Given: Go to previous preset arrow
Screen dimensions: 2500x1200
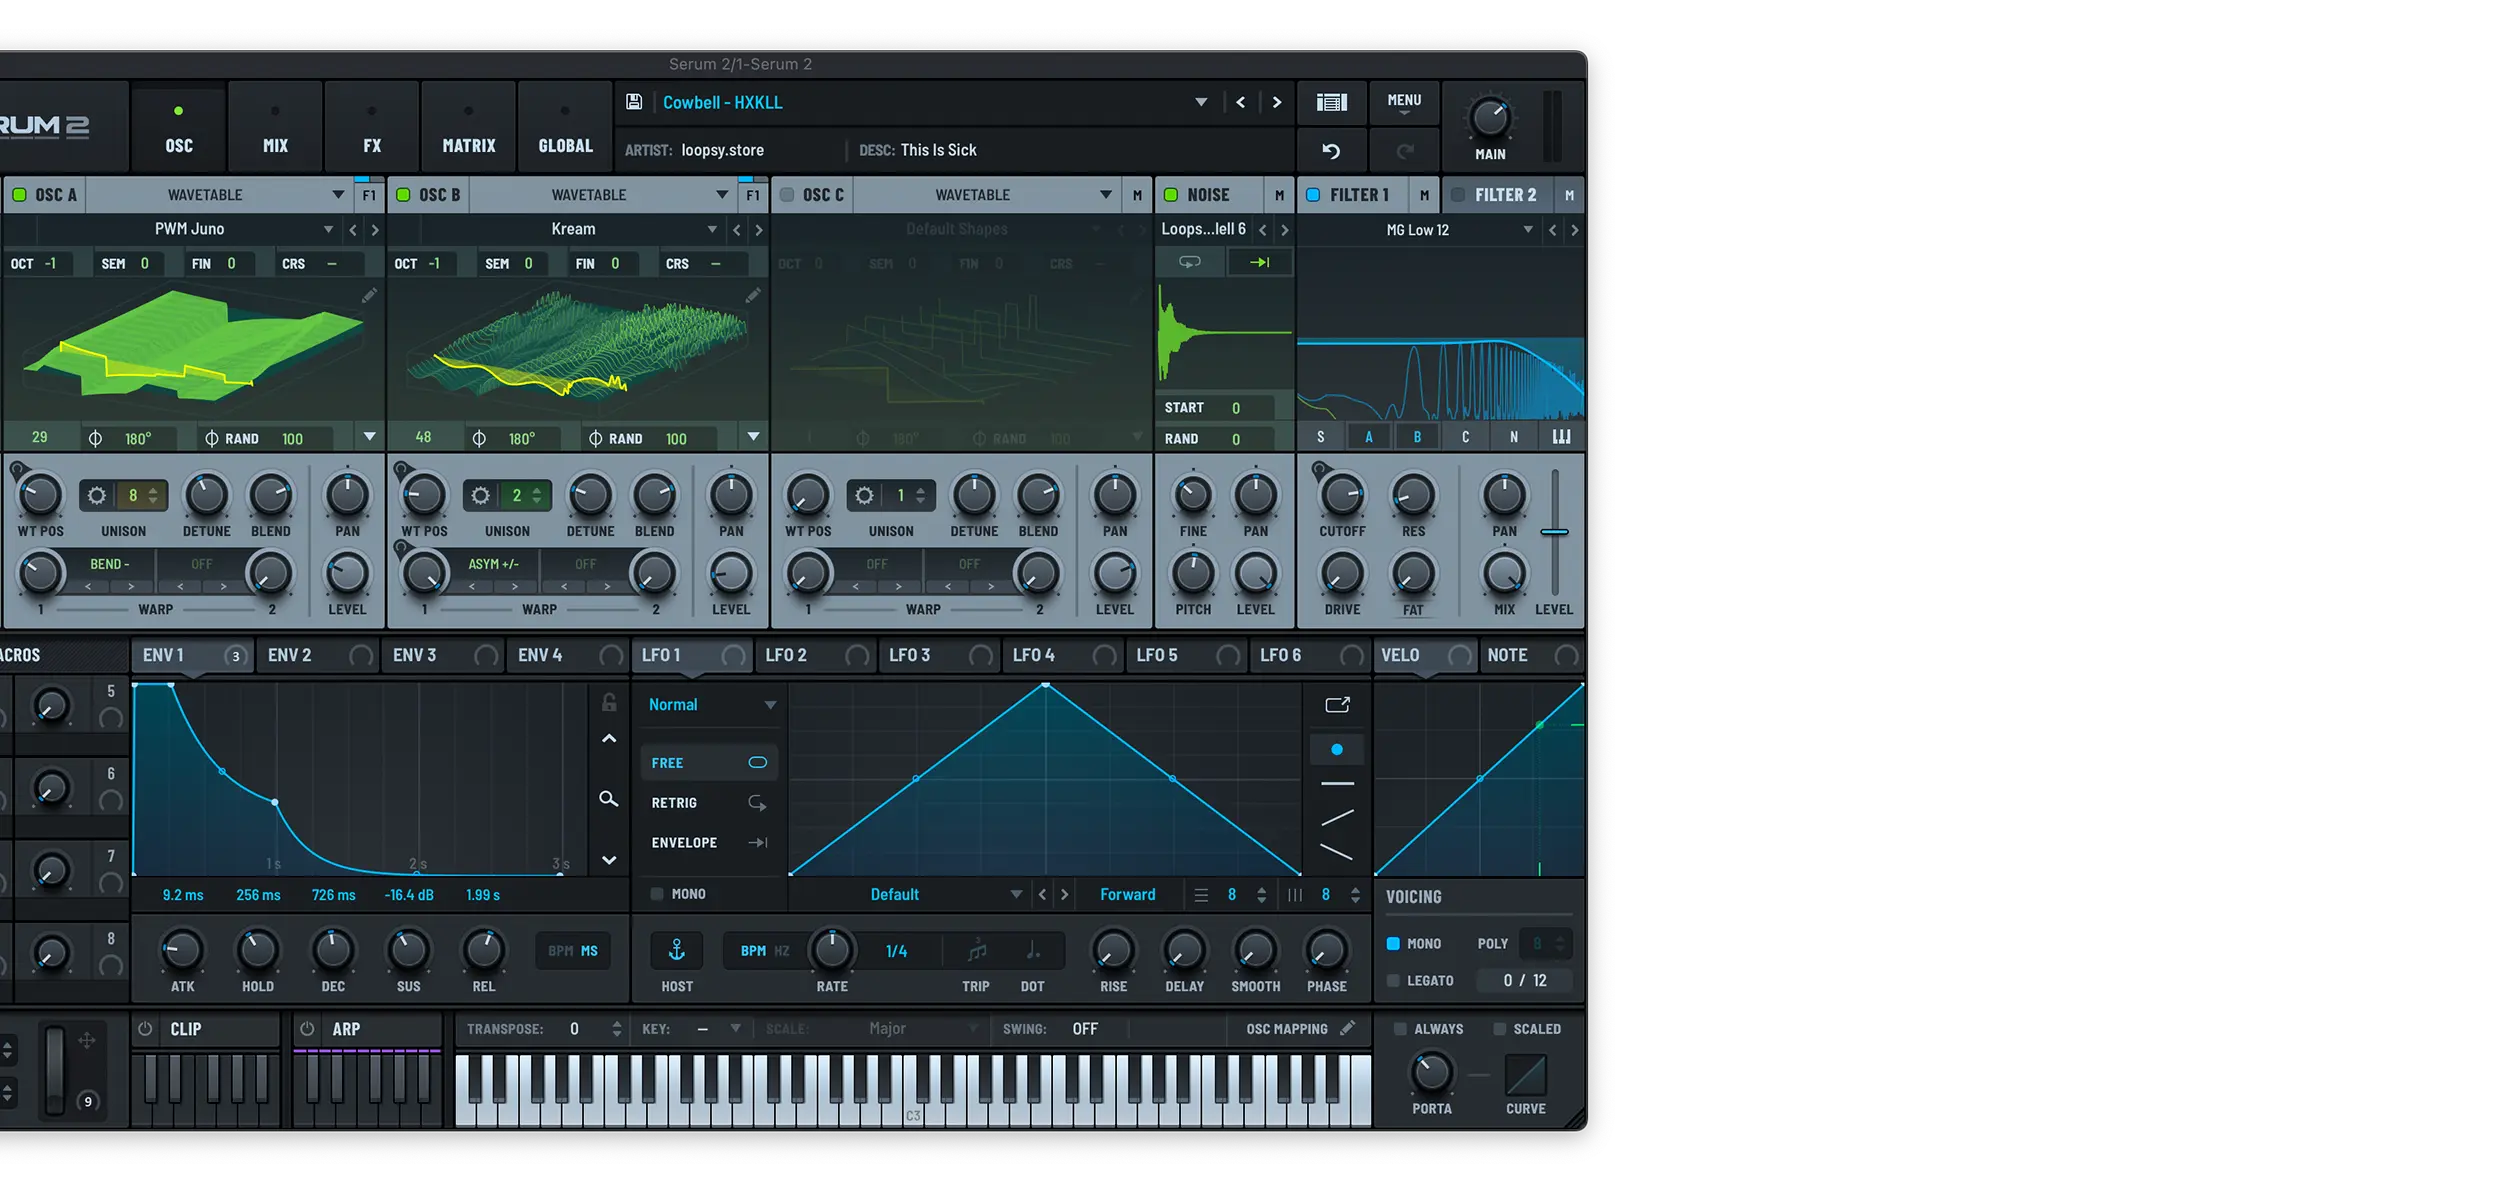Looking at the screenshot, I should click(1241, 102).
